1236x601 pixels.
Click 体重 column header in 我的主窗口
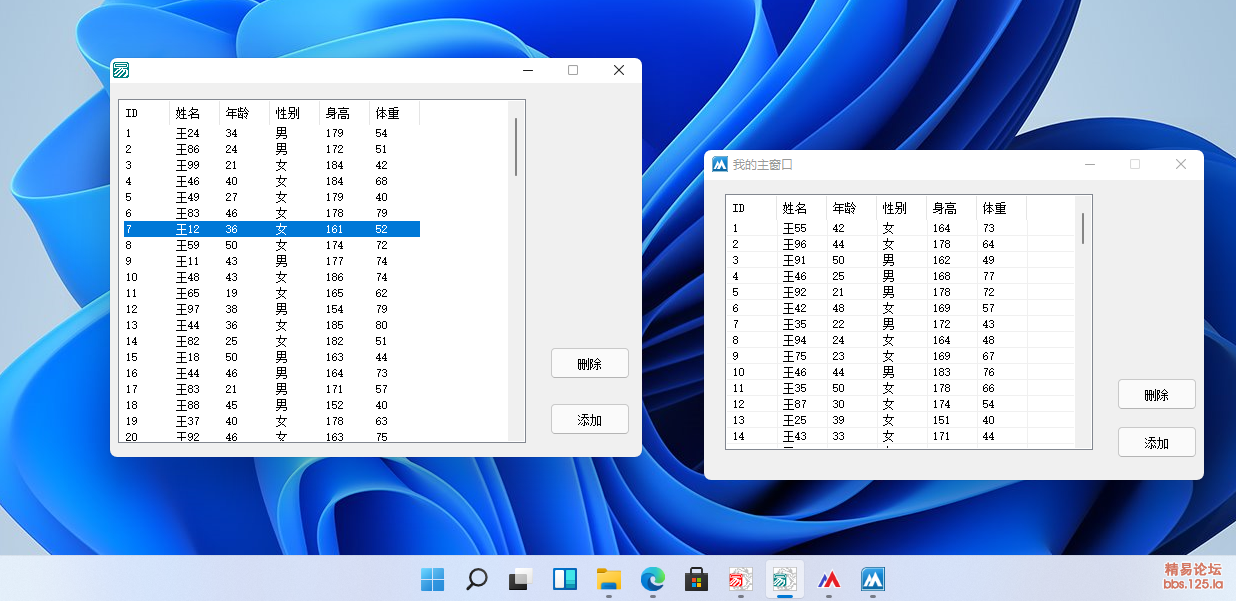(1002, 208)
